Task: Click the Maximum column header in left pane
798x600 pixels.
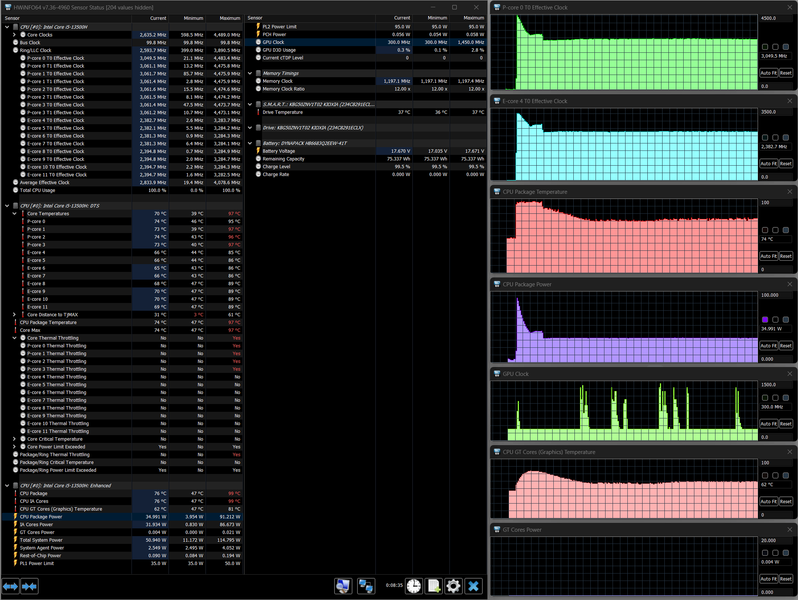Action: point(227,18)
